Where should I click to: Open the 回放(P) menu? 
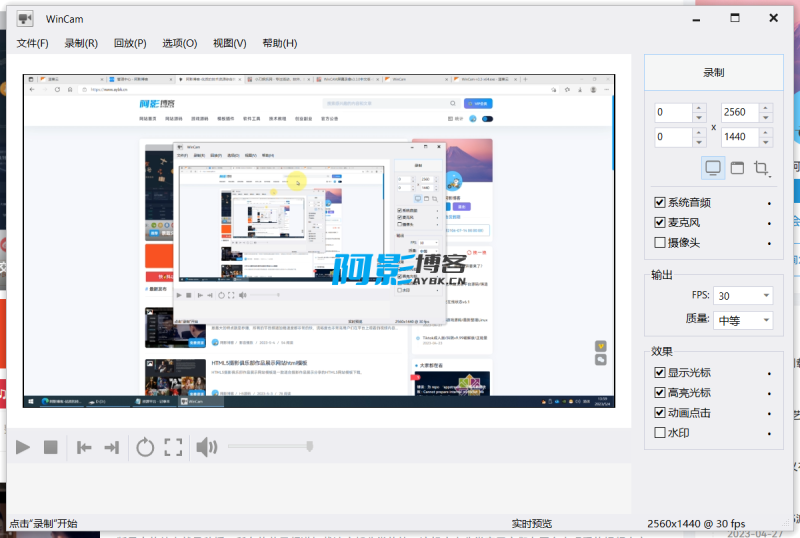pyautogui.click(x=130, y=43)
